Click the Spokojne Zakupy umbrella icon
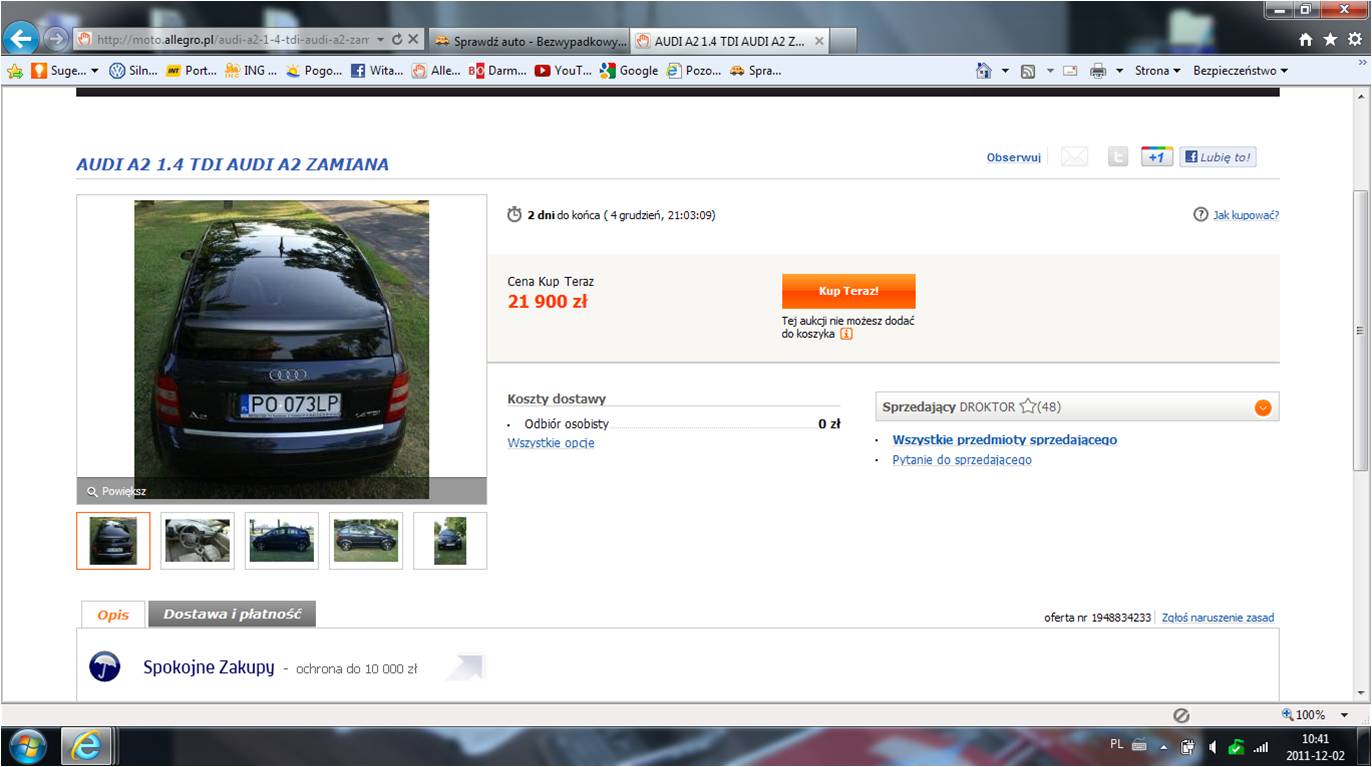The height and width of the screenshot is (767, 1372). click(105, 667)
